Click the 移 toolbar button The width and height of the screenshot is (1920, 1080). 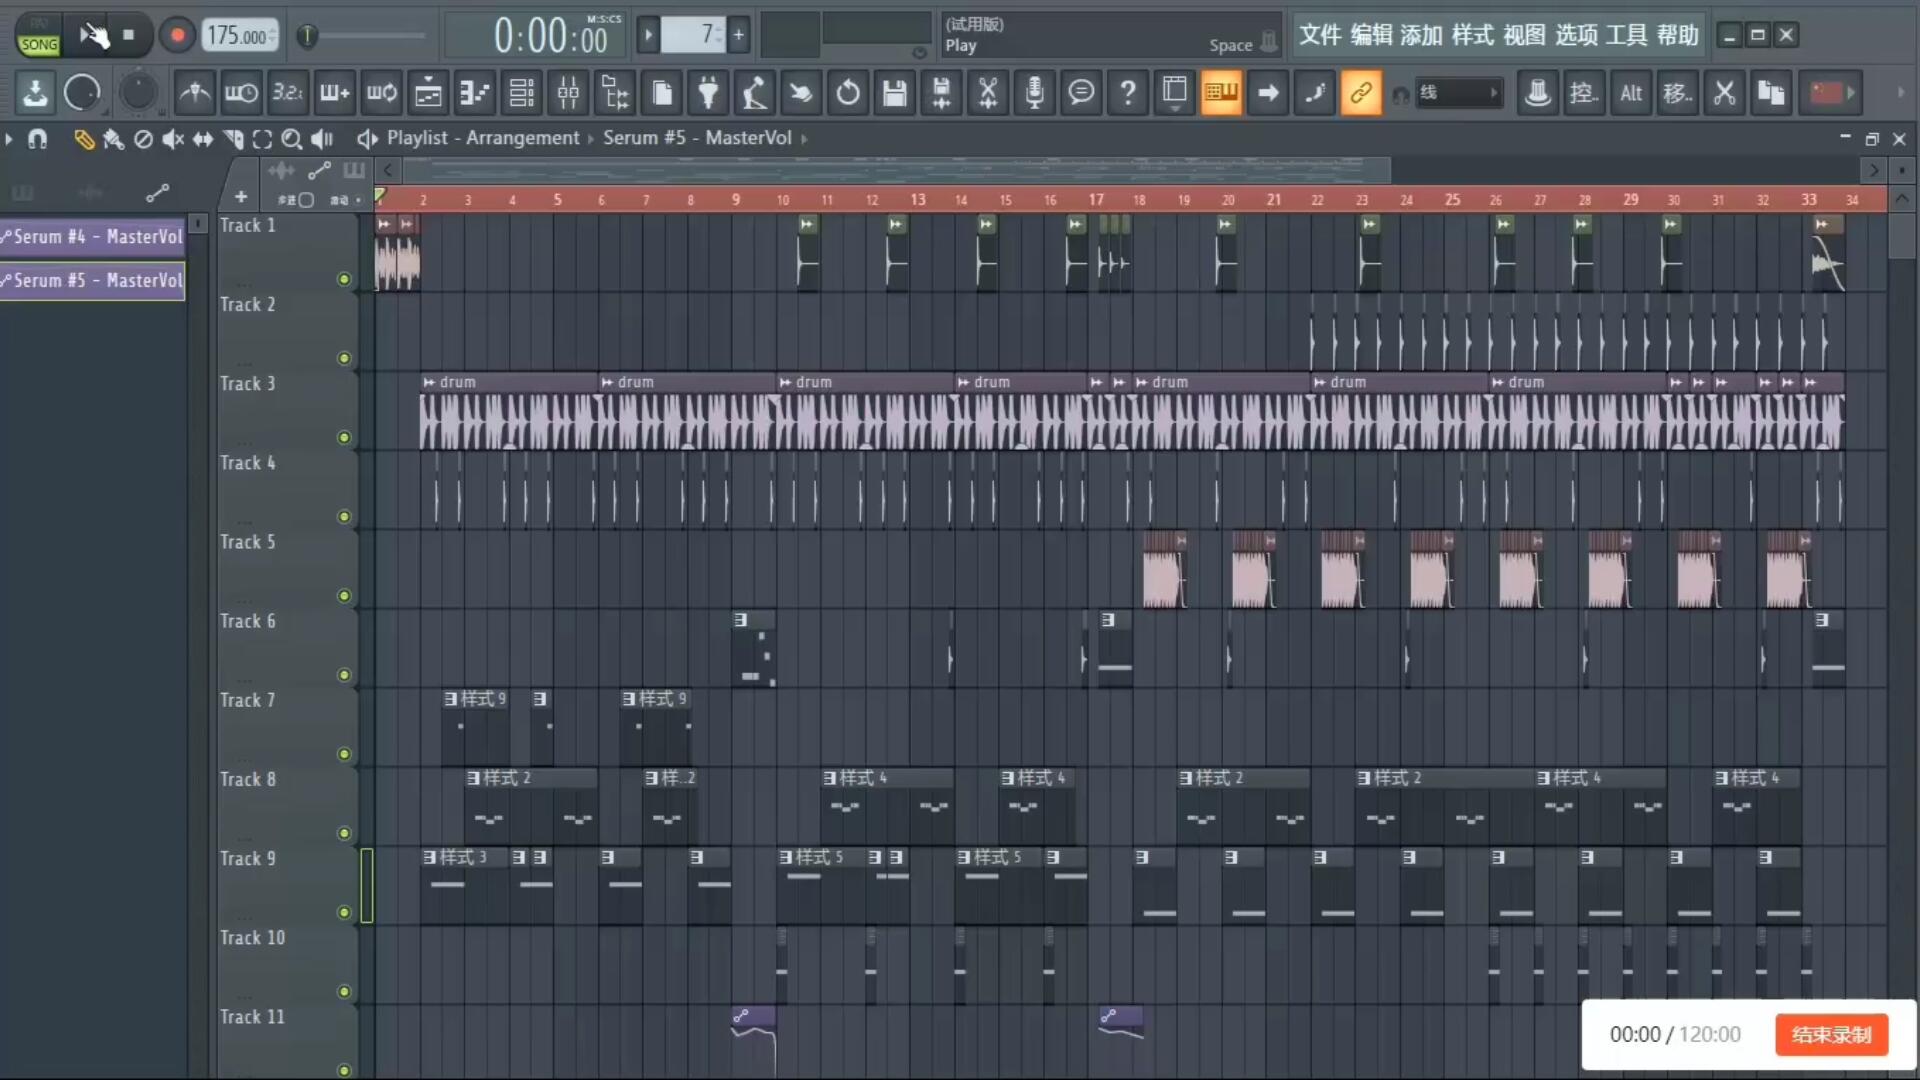(1677, 93)
